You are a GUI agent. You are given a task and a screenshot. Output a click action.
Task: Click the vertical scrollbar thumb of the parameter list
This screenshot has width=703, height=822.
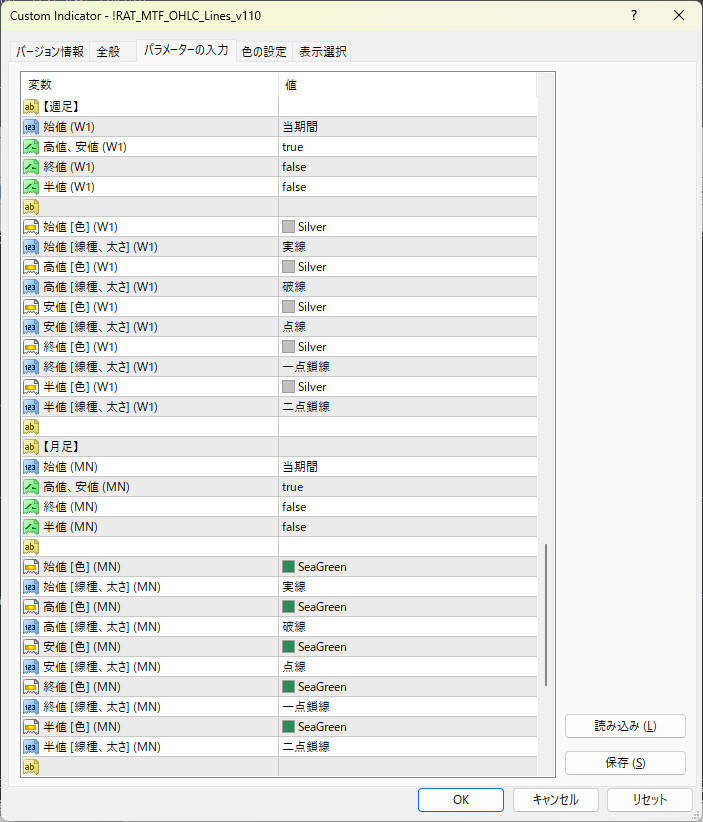(546, 615)
